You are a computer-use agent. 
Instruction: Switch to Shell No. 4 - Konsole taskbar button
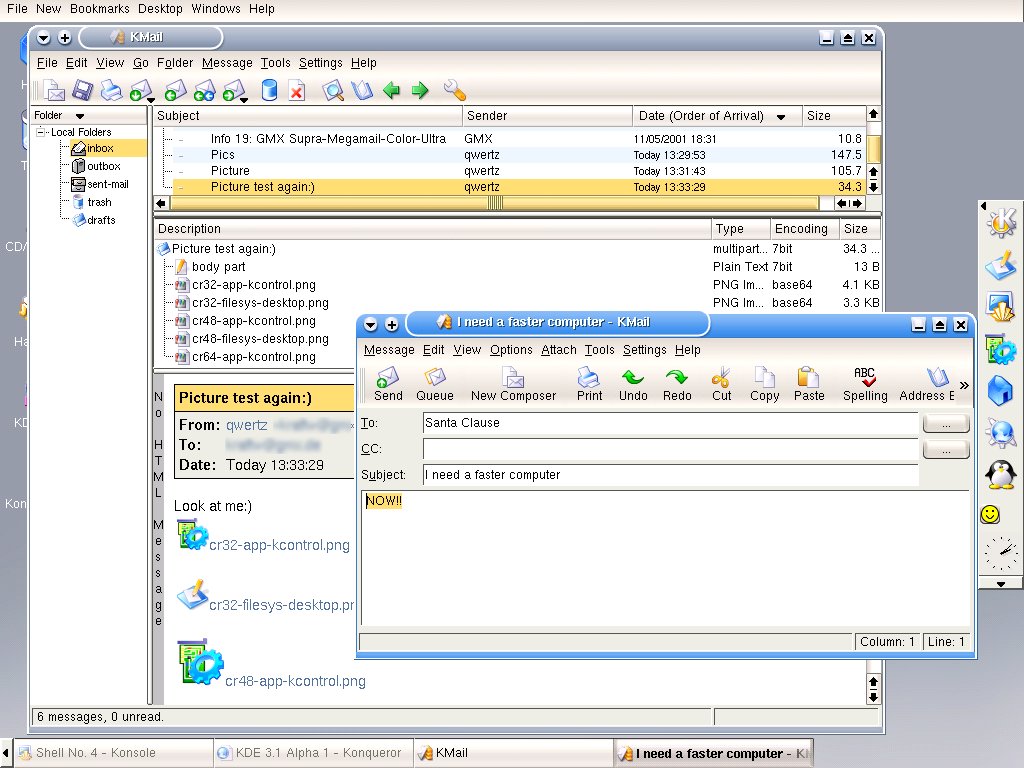point(113,753)
